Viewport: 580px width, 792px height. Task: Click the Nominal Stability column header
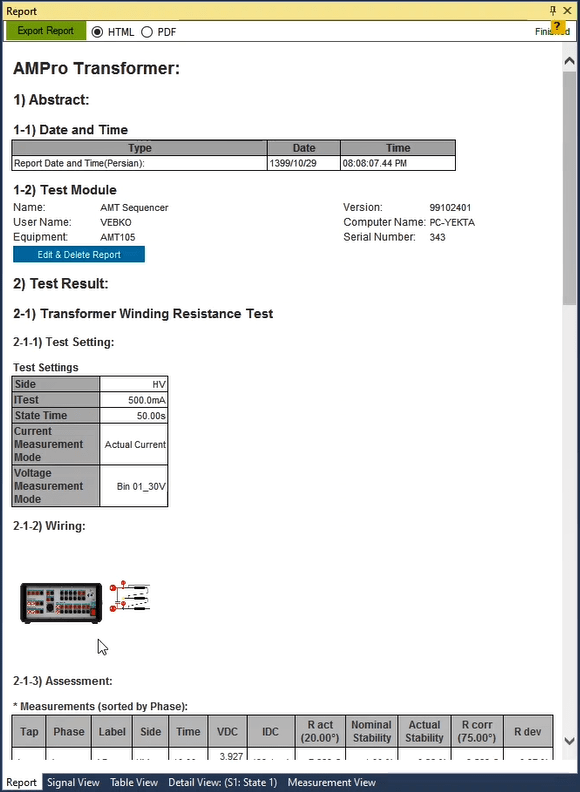pos(372,731)
